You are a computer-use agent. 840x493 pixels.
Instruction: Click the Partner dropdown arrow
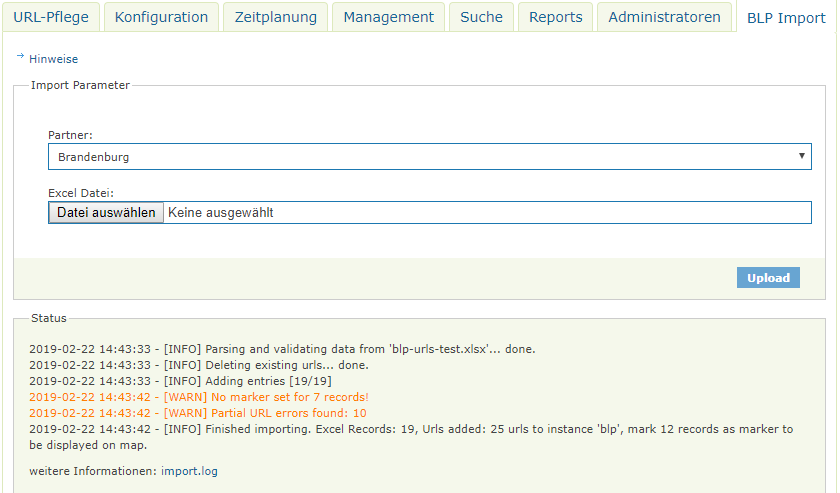801,157
